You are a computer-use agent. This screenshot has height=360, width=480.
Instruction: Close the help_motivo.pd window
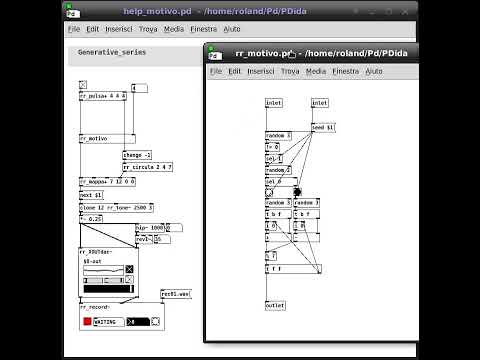coord(405,12)
